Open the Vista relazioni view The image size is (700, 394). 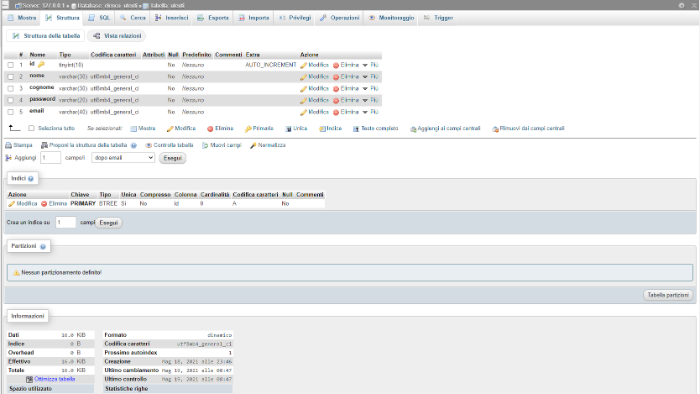click(117, 36)
